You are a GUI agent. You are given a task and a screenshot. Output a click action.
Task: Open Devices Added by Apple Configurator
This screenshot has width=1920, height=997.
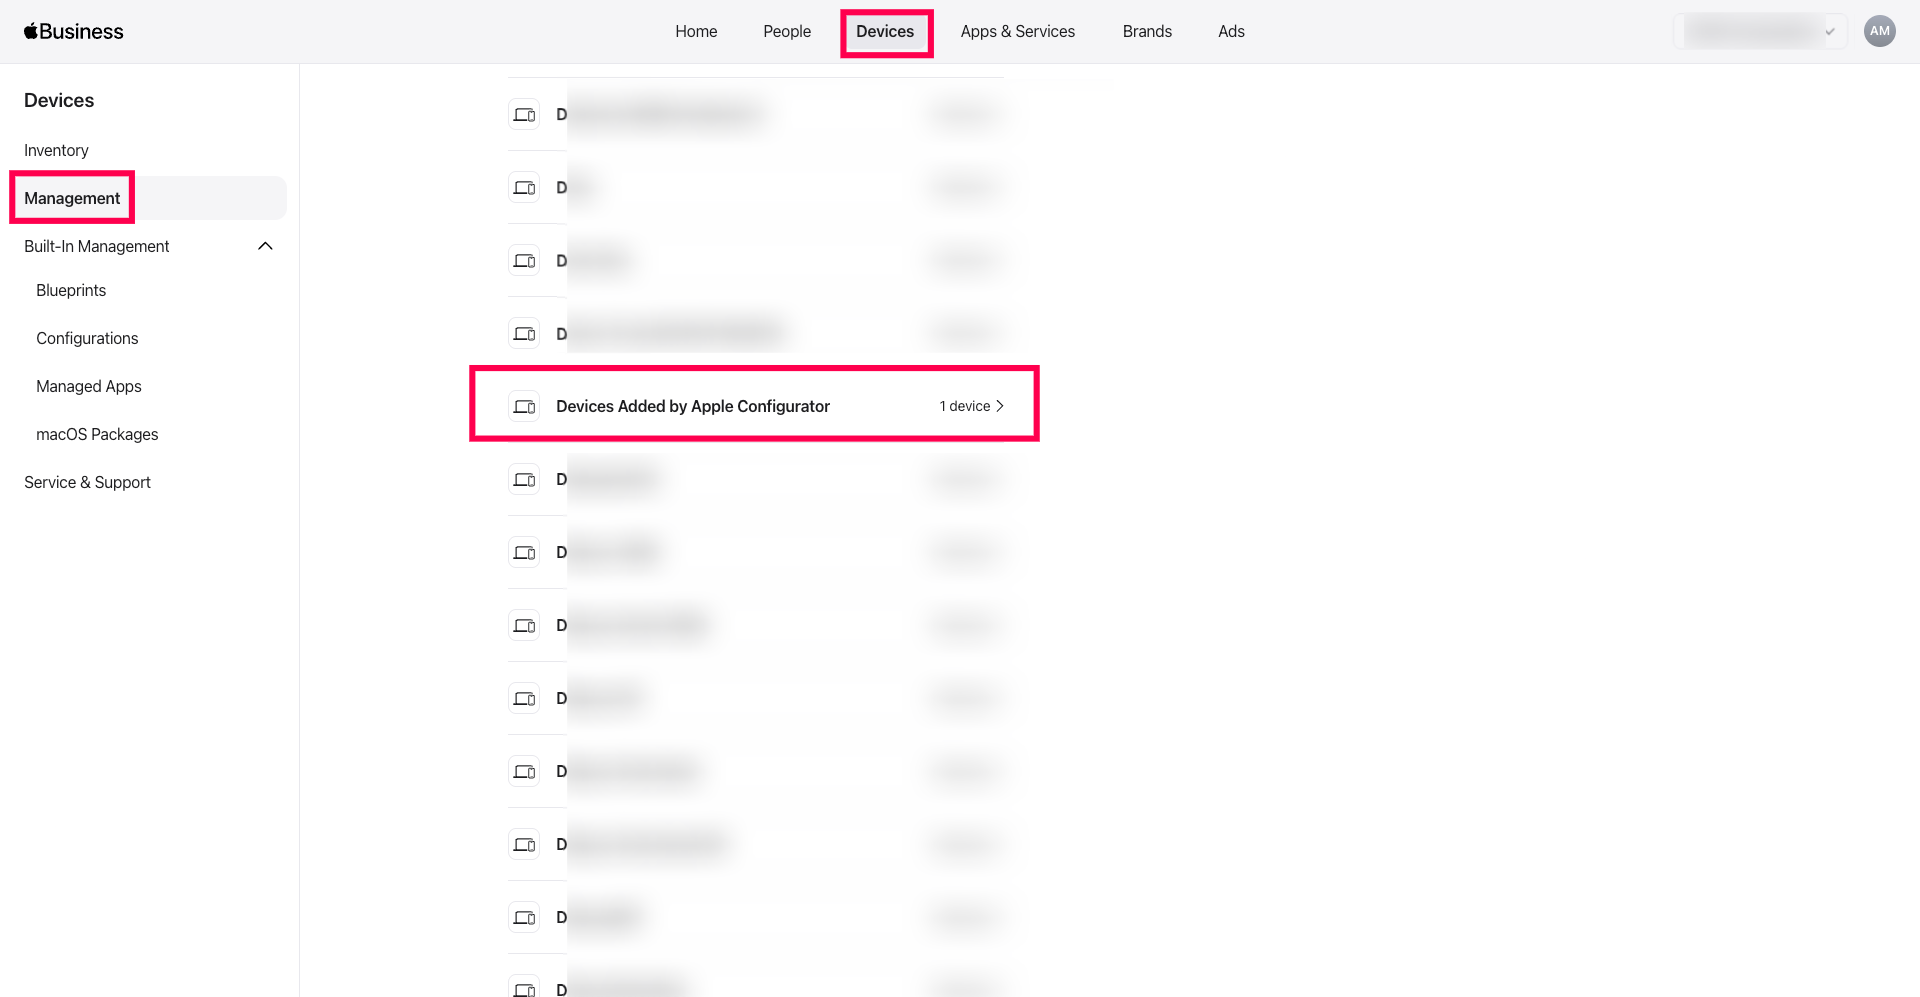coord(756,406)
